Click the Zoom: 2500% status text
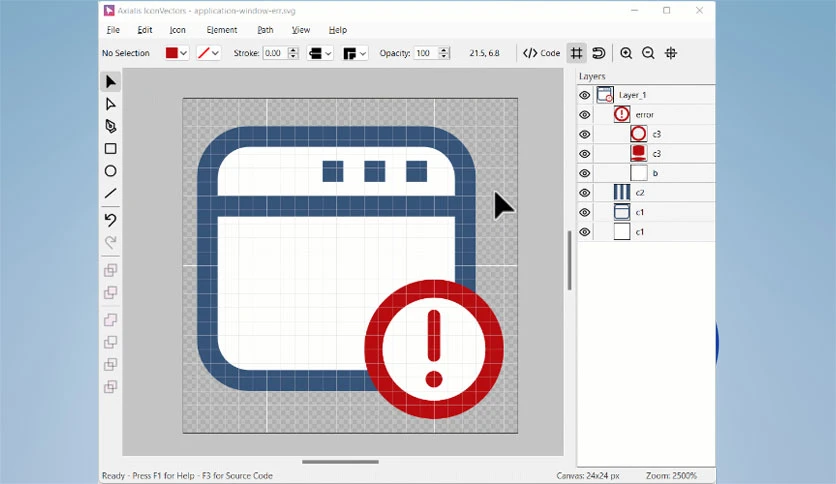 pyautogui.click(x=671, y=475)
